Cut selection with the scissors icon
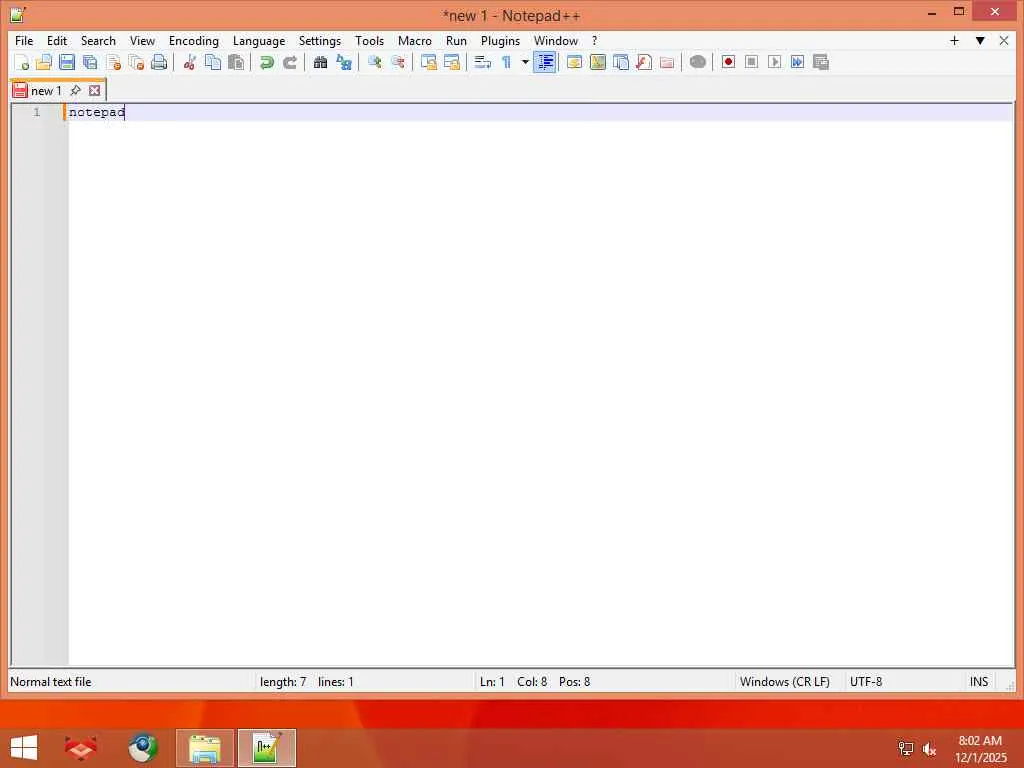This screenshot has height=768, width=1024. [x=189, y=62]
